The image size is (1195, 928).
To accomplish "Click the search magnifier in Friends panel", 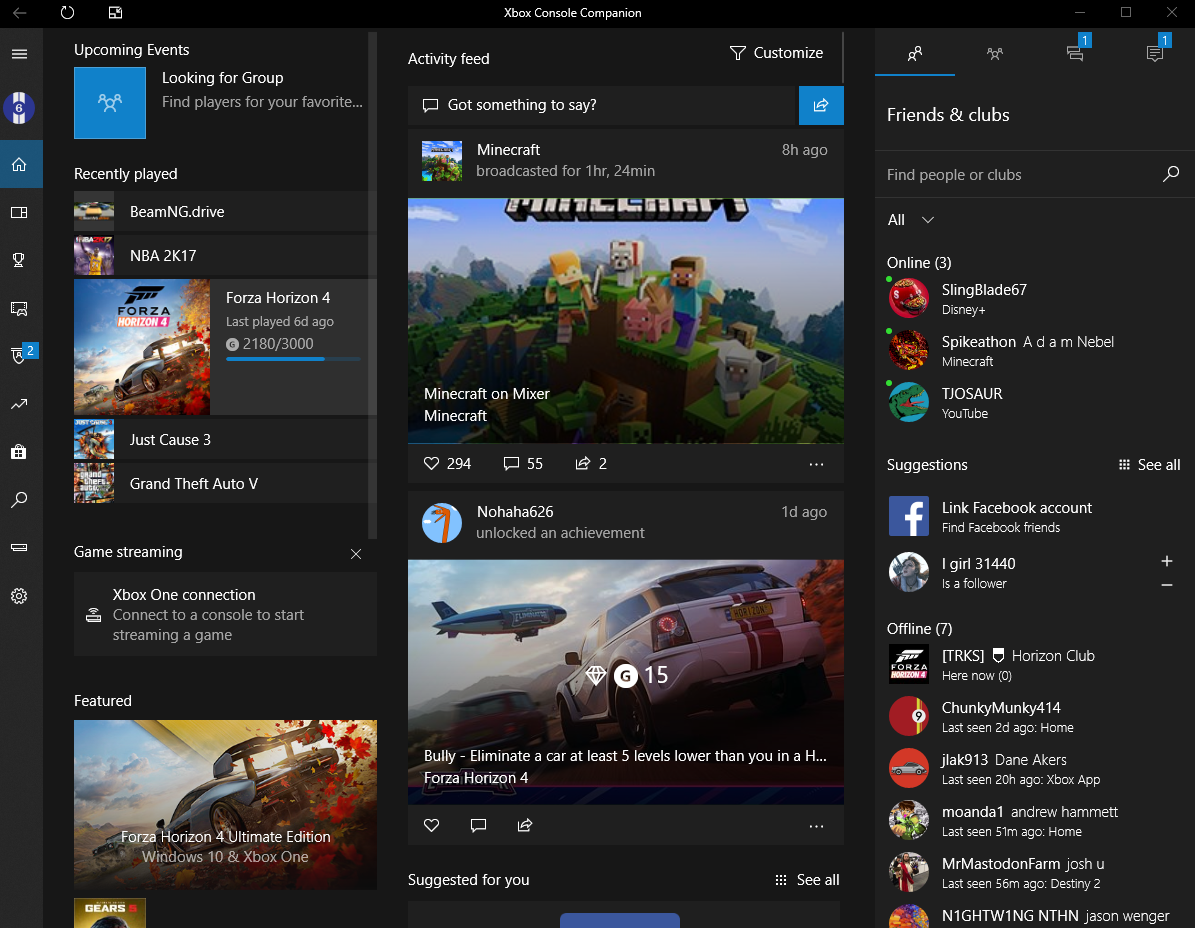I will [1171, 174].
